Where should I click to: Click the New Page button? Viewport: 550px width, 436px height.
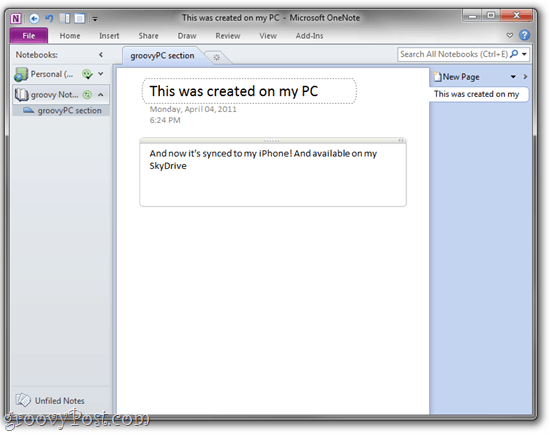[457, 77]
